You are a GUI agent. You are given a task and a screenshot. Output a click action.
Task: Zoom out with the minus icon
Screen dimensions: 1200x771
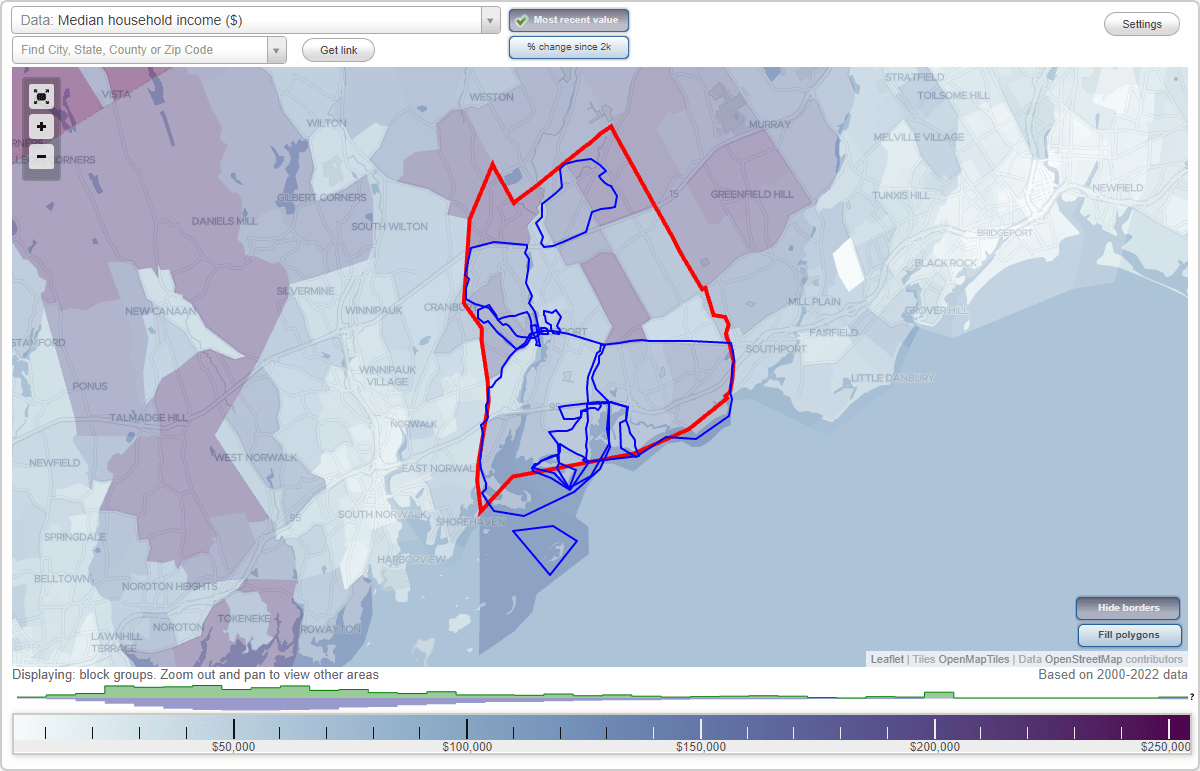click(41, 156)
